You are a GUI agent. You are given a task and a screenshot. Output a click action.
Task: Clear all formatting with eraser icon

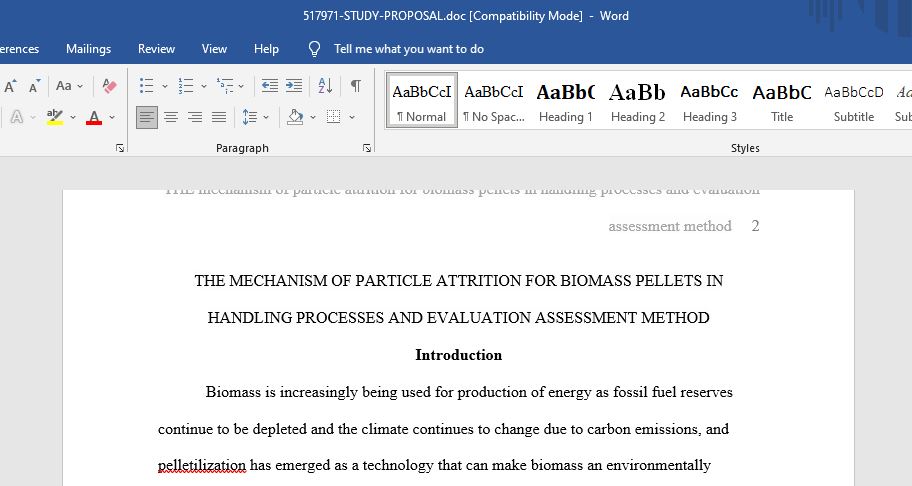tap(109, 86)
